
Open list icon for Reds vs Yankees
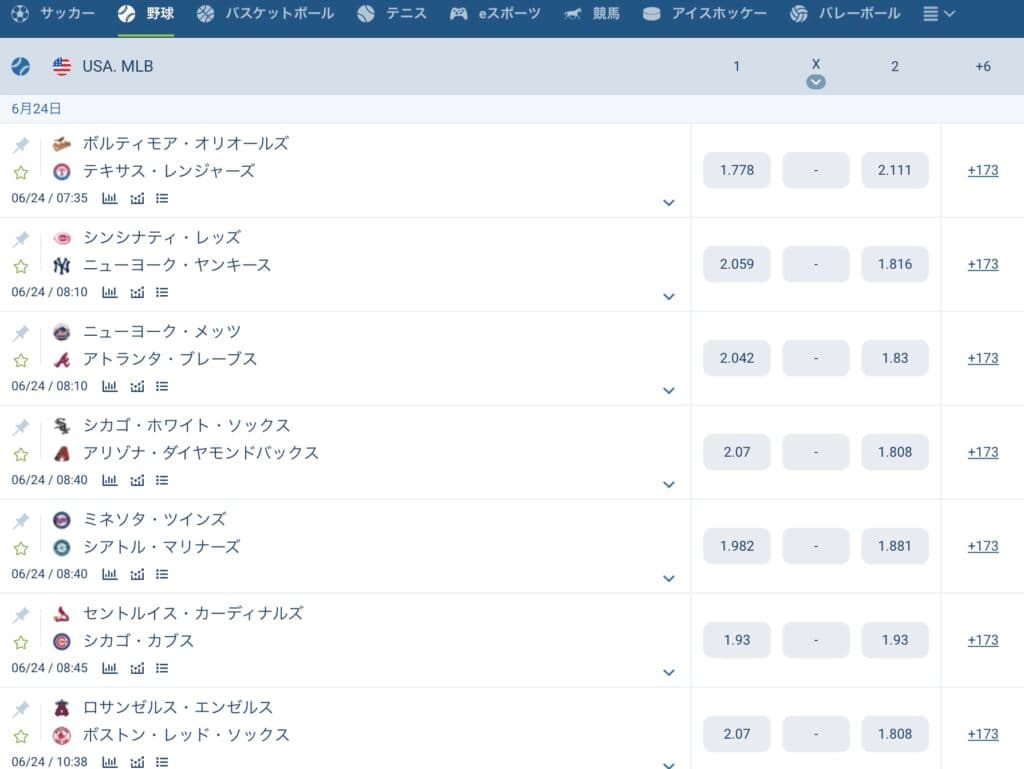click(162, 292)
